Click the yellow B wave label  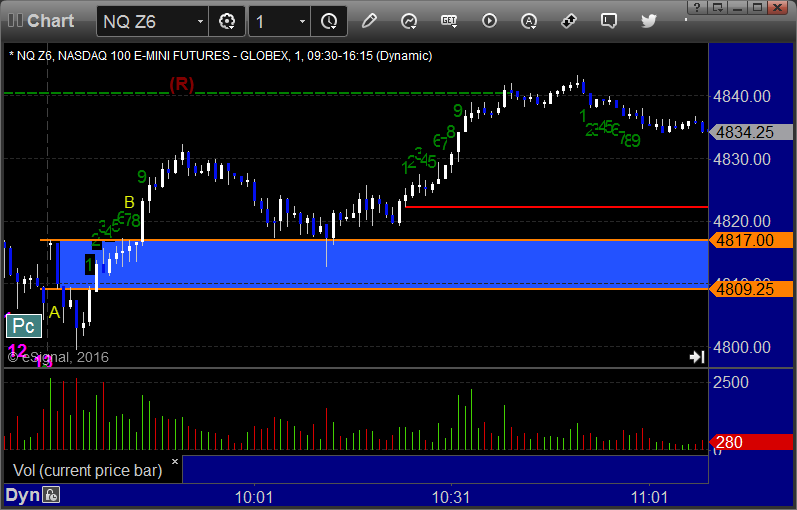pyautogui.click(x=129, y=202)
